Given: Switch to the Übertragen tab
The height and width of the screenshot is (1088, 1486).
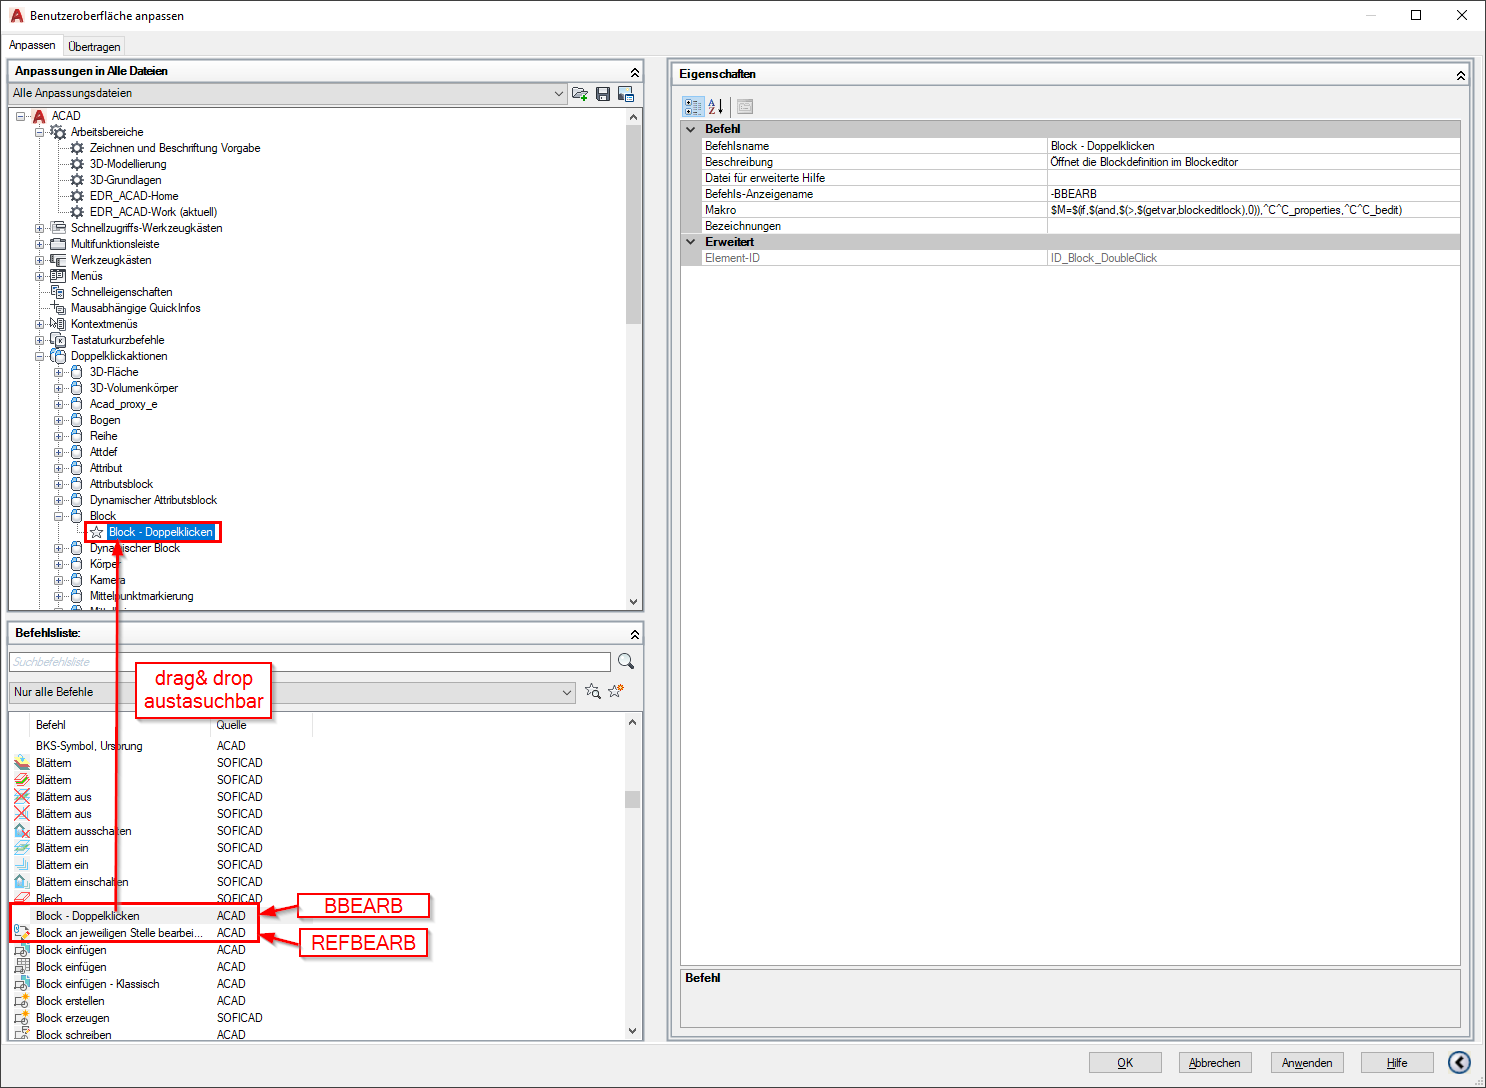Looking at the screenshot, I should click(x=94, y=47).
